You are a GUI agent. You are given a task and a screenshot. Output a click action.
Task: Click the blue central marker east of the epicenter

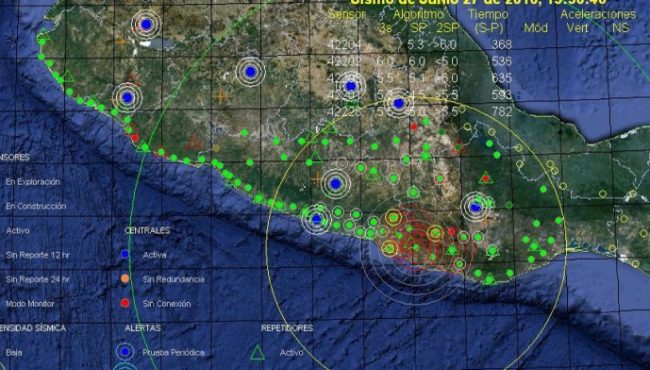(x=475, y=206)
